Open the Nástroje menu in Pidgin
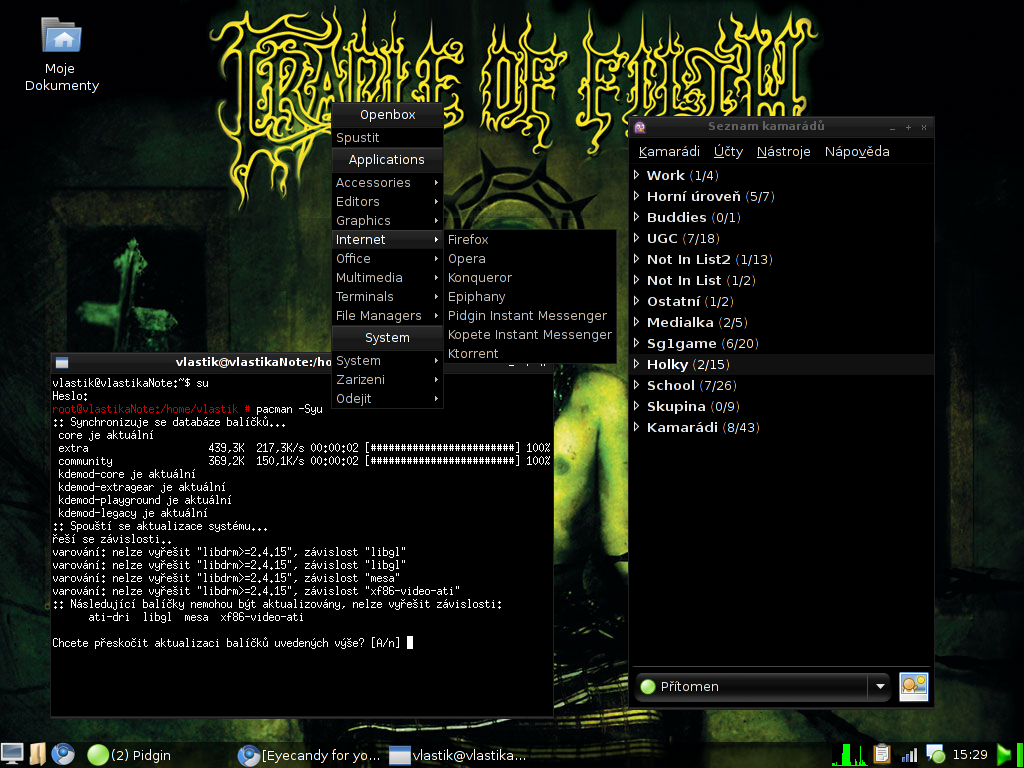 pos(783,152)
